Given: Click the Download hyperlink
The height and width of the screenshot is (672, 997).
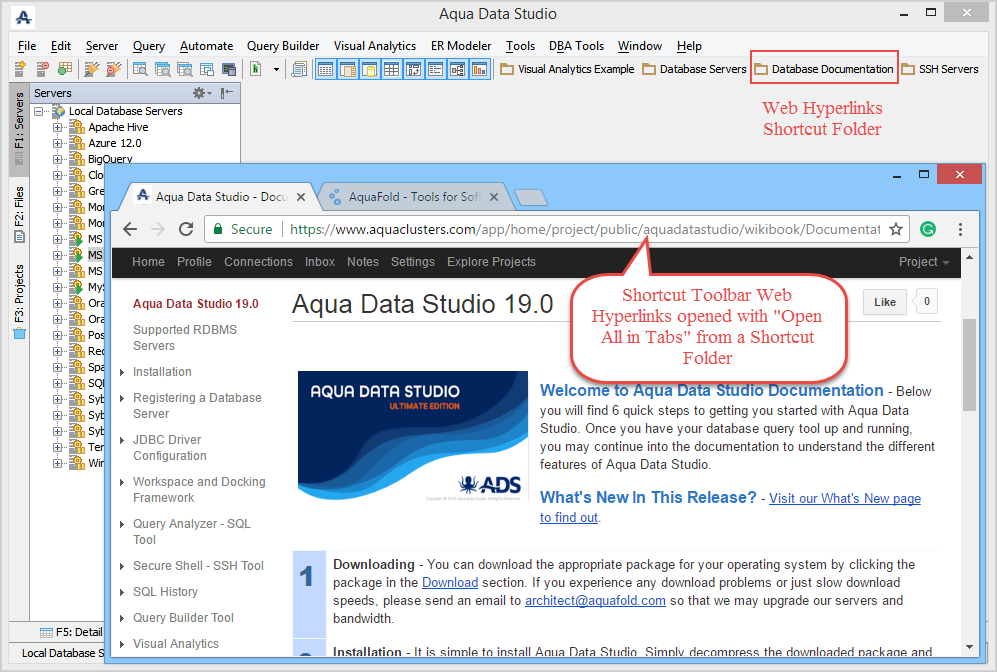Looking at the screenshot, I should 450,582.
